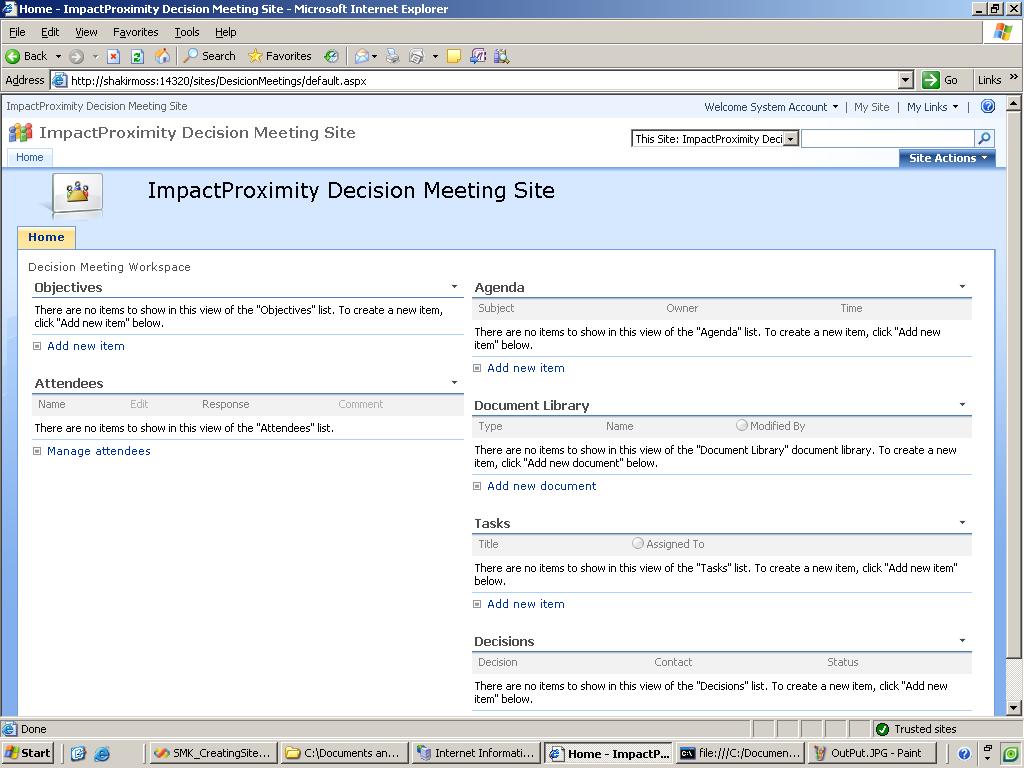This screenshot has height=768, width=1024.
Task: Click the Print icon in toolbar
Action: tap(393, 56)
